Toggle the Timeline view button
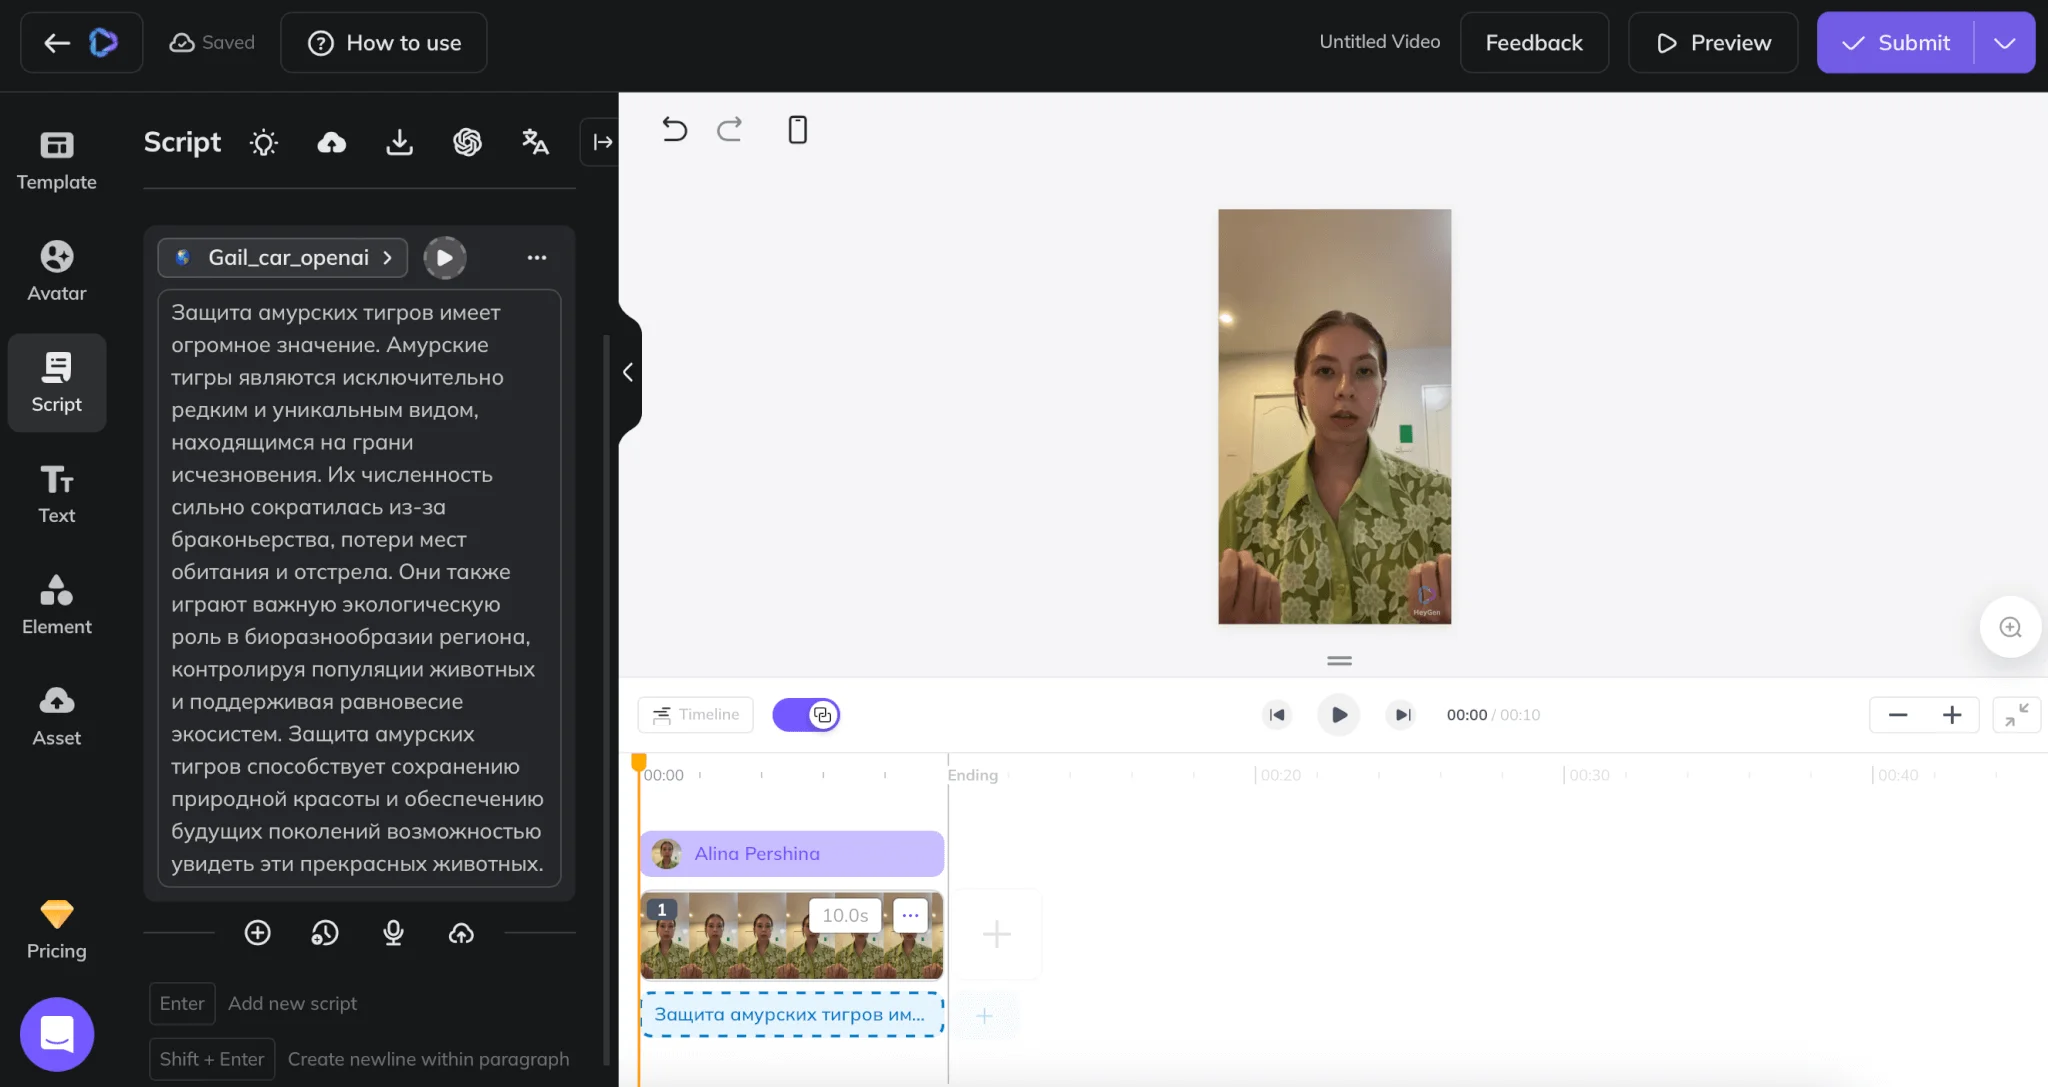This screenshot has width=2048, height=1087. pyautogui.click(x=695, y=715)
